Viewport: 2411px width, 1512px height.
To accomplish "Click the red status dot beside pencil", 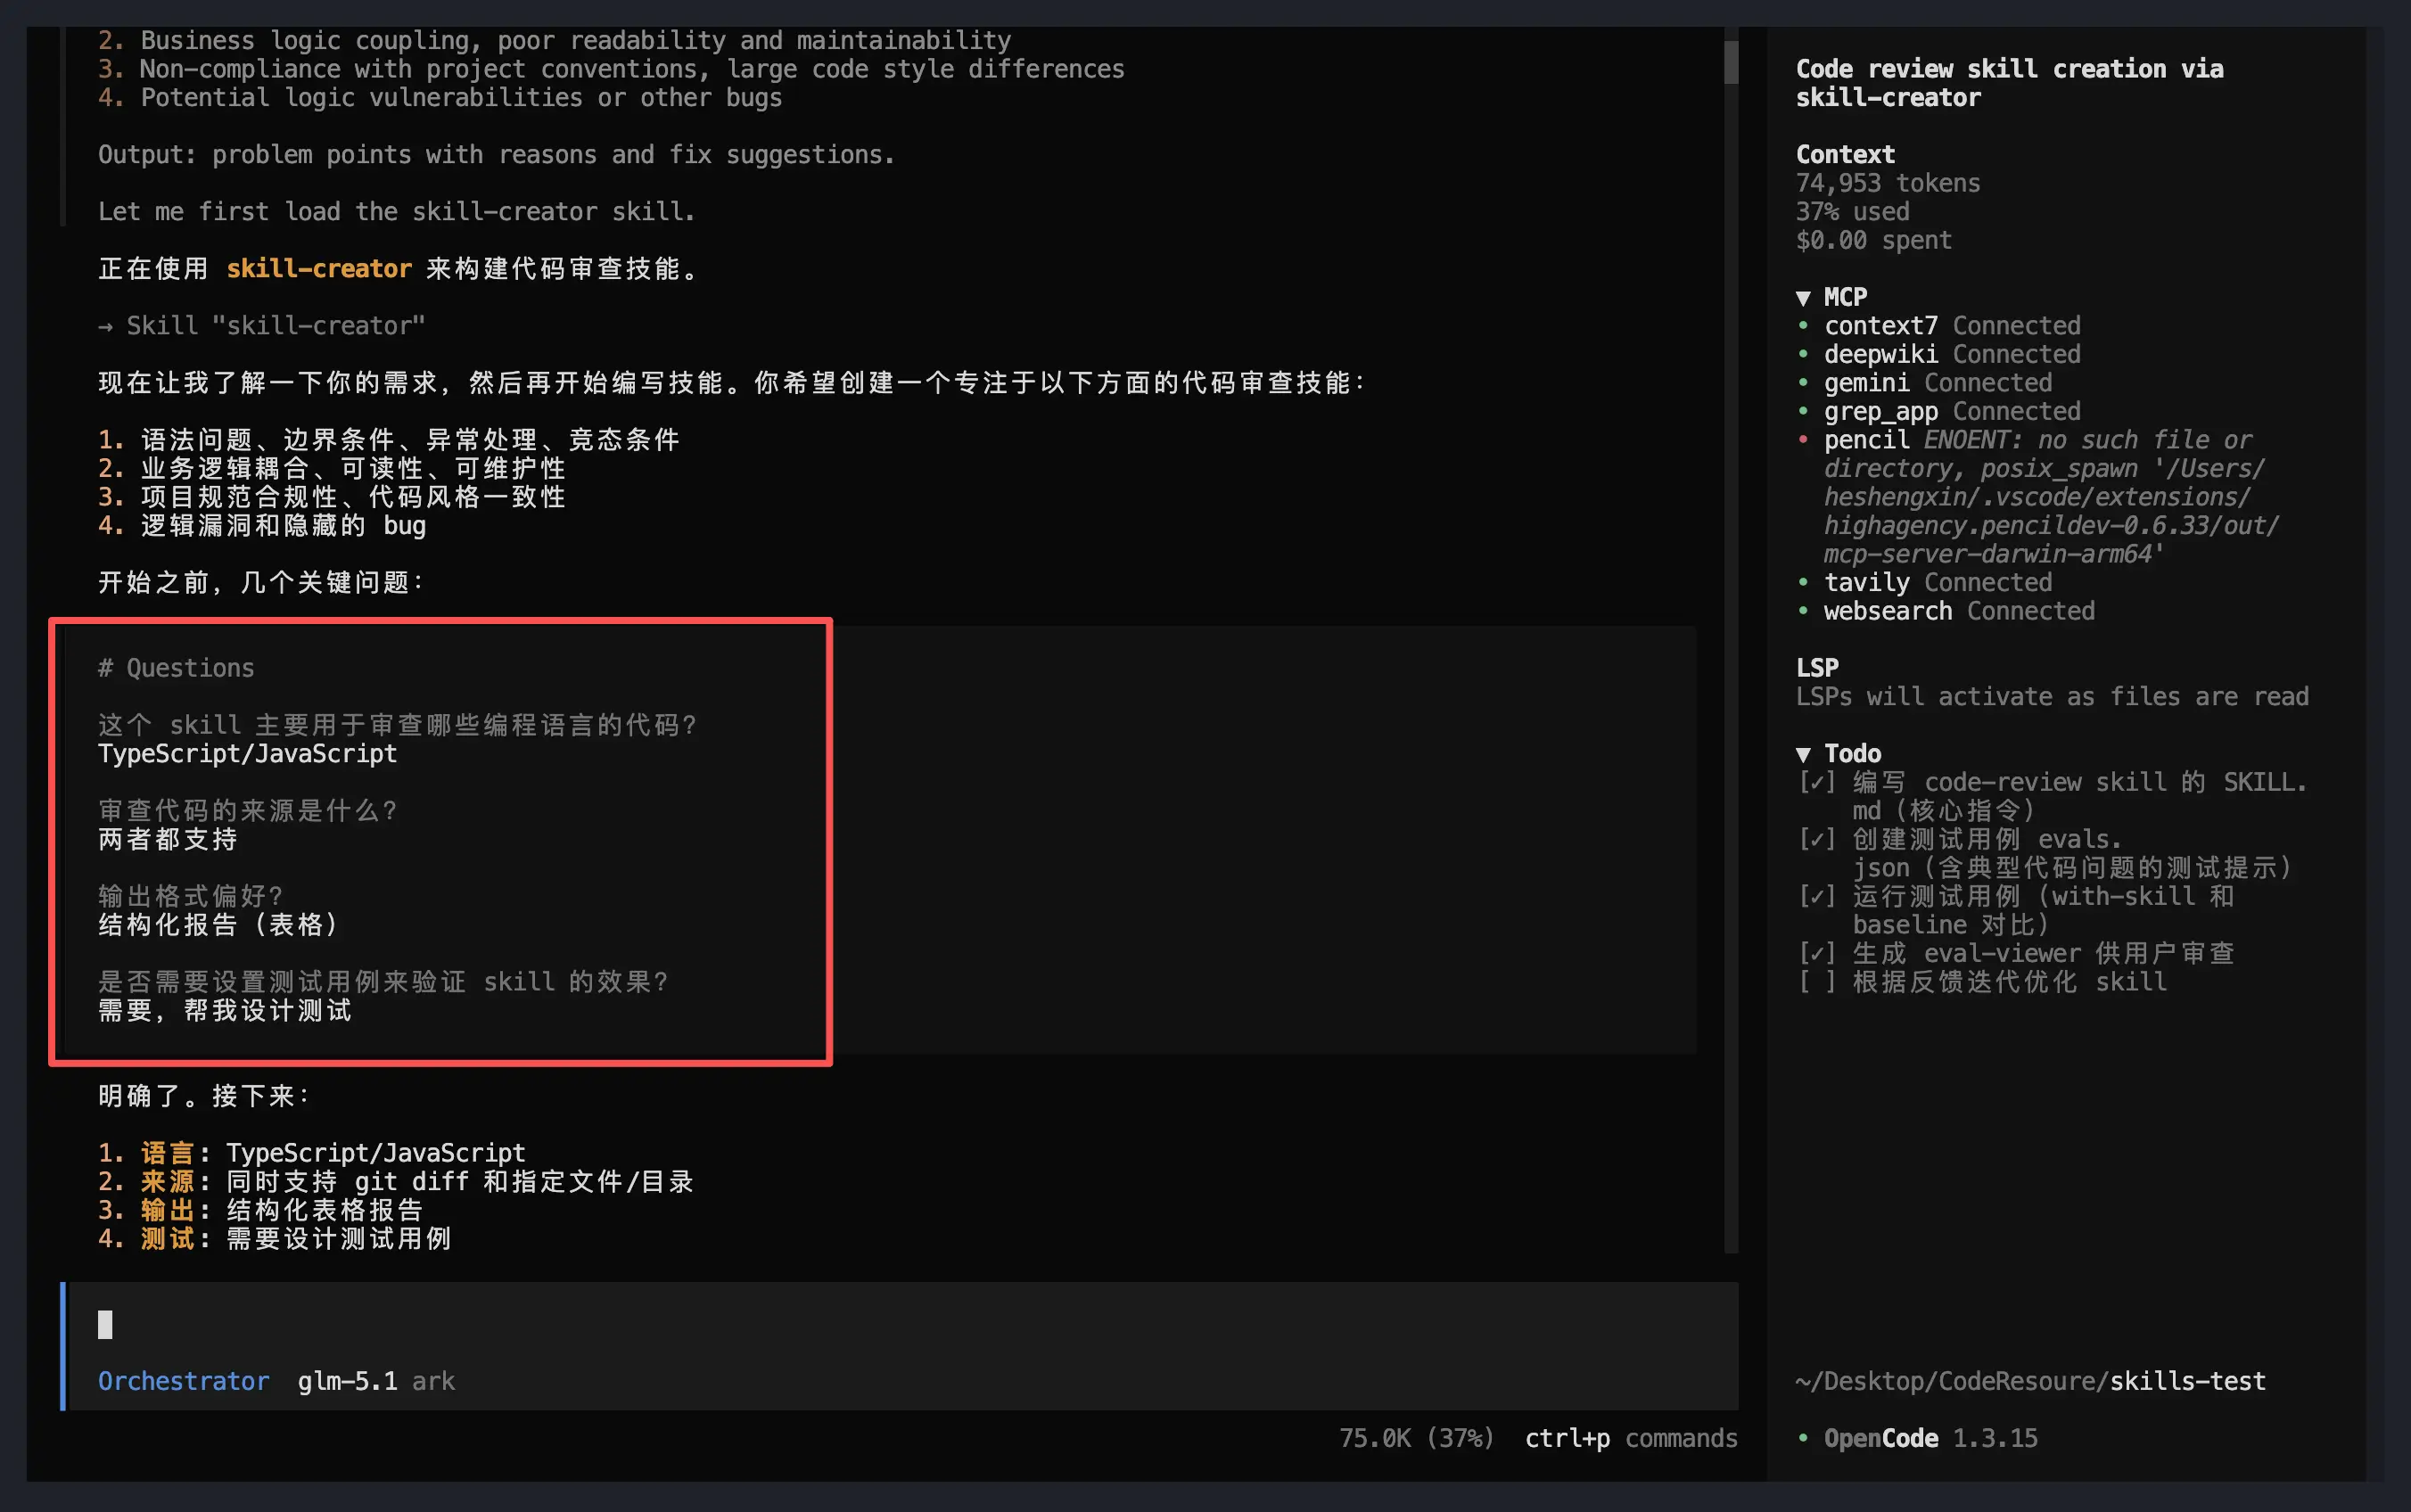I will (1803, 440).
